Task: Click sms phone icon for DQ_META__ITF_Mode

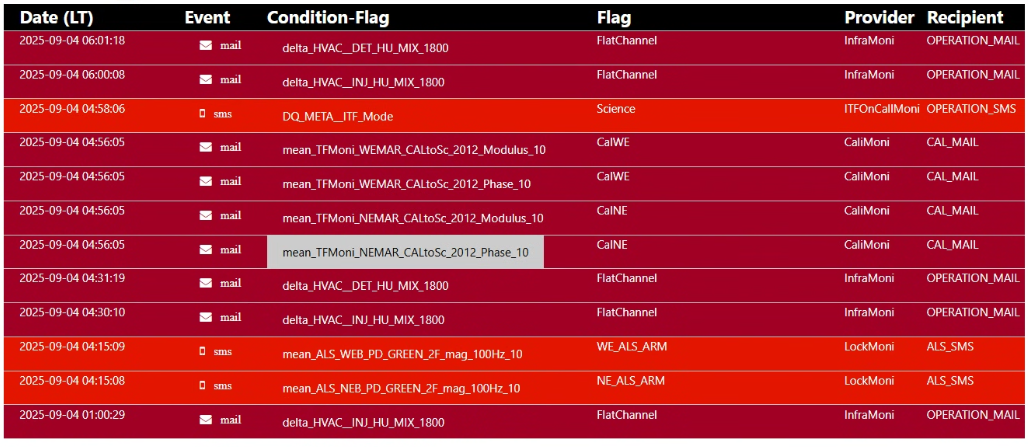Action: (x=202, y=113)
